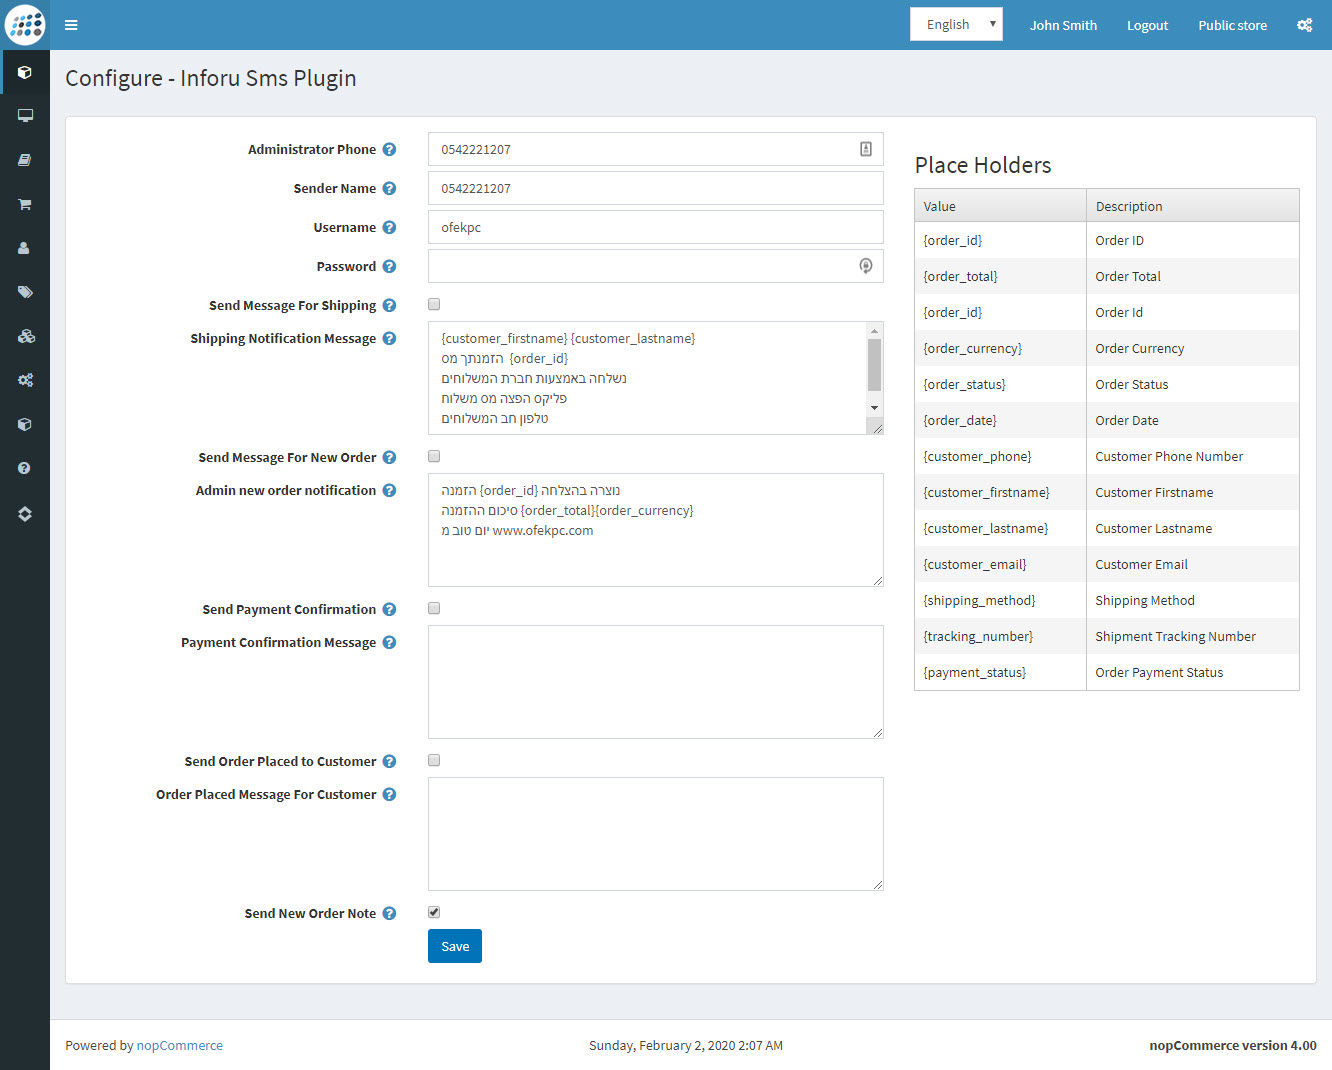Image resolution: width=1332 pixels, height=1070 pixels.
Task: Click the Username field containing ofekpc
Action: click(x=656, y=227)
